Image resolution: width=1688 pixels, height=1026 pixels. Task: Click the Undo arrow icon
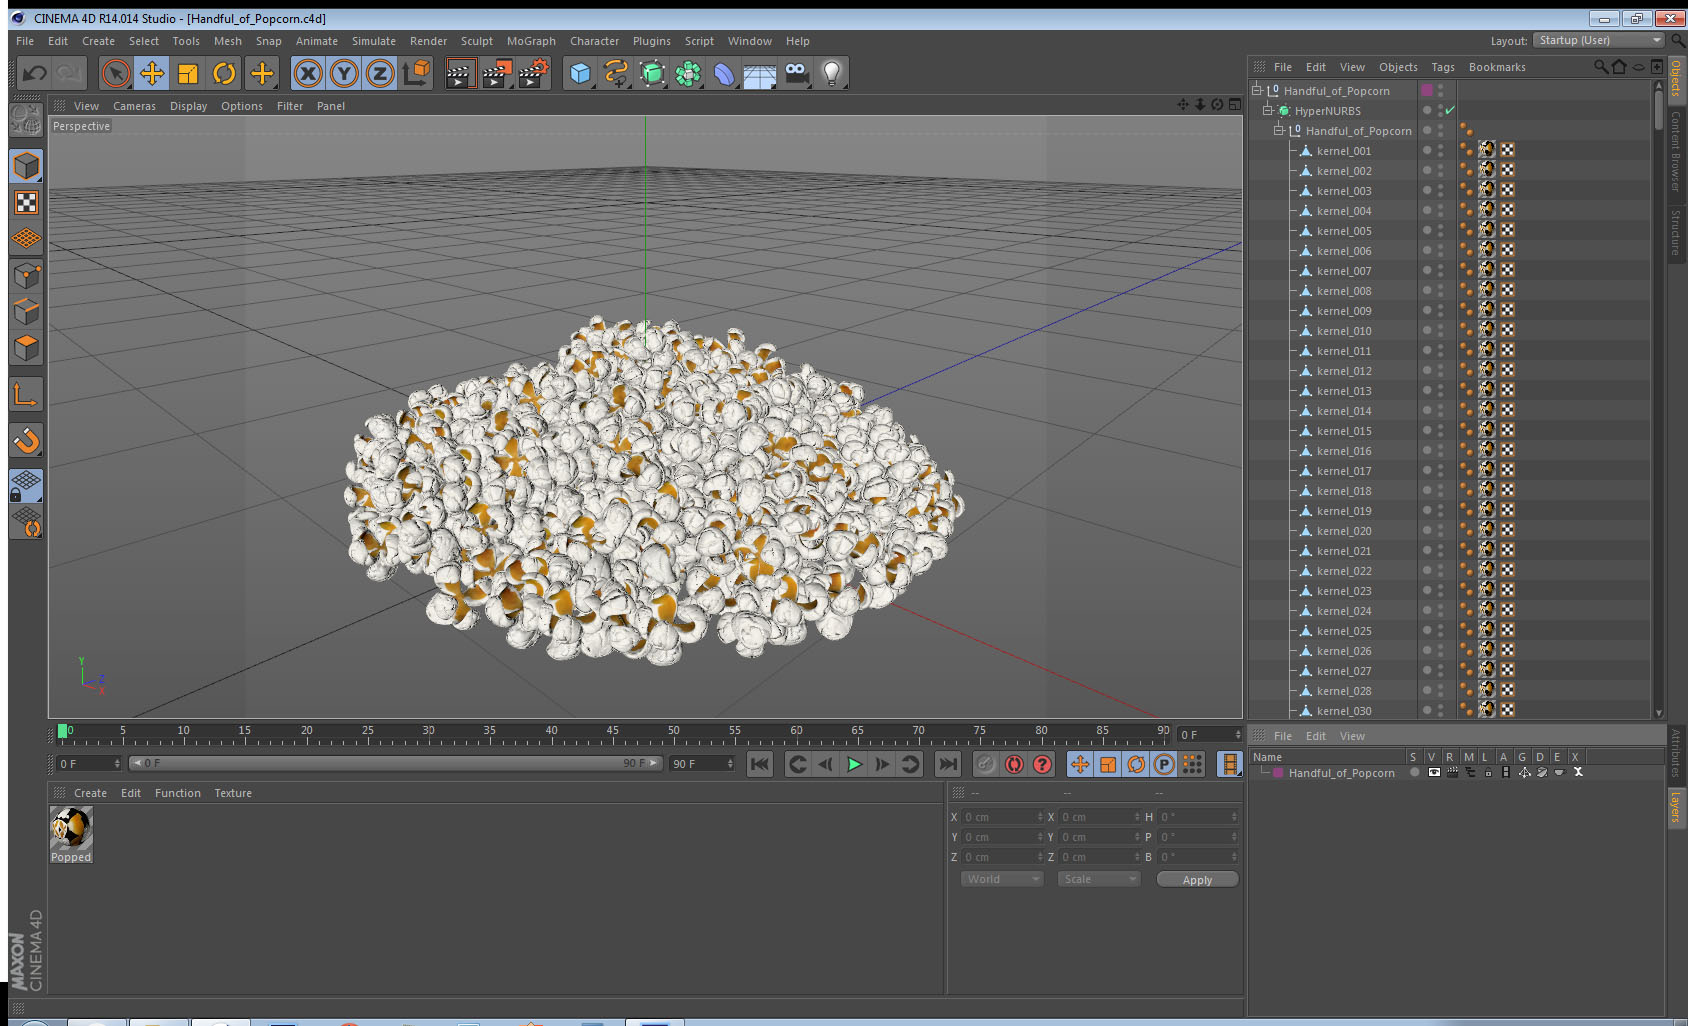pyautogui.click(x=35, y=73)
